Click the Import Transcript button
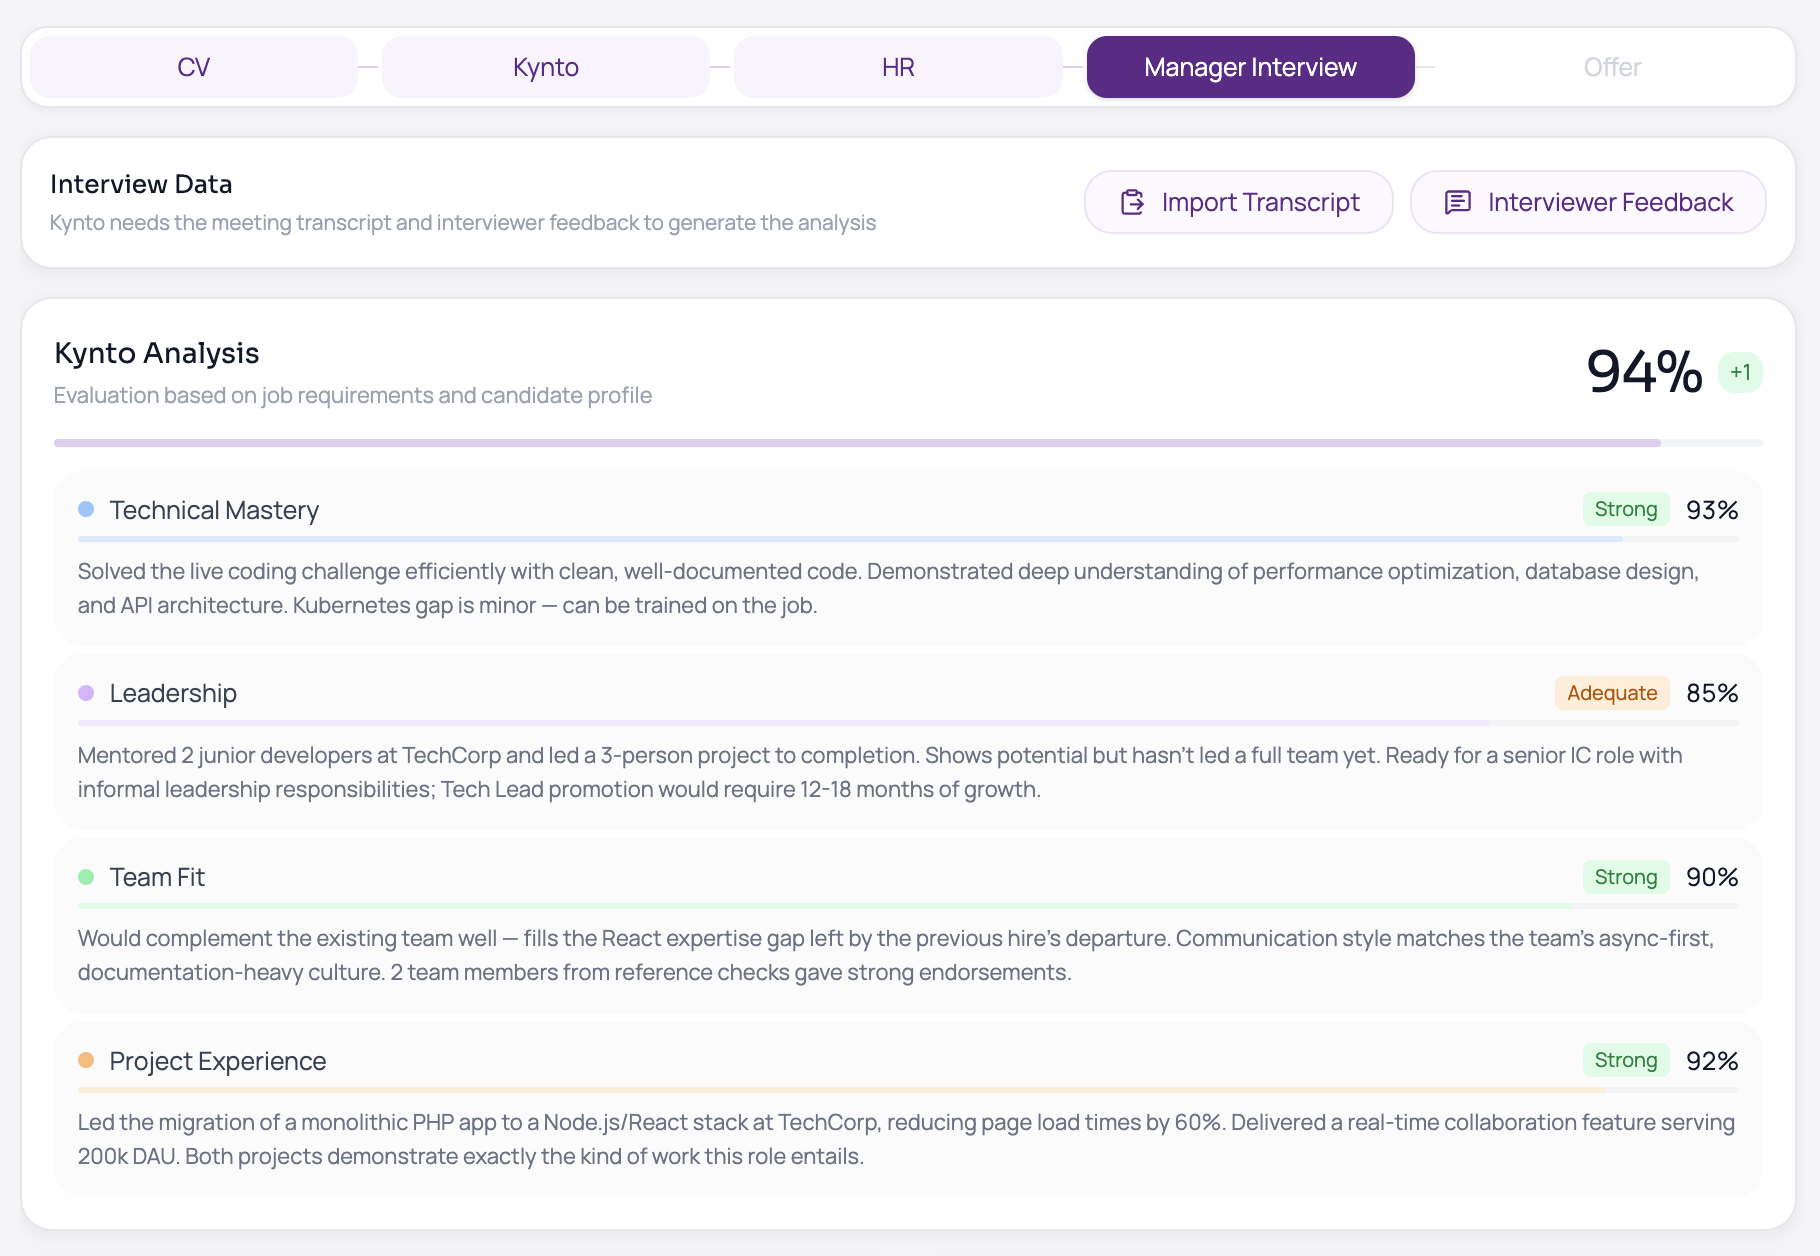The width and height of the screenshot is (1820, 1256). (x=1238, y=201)
